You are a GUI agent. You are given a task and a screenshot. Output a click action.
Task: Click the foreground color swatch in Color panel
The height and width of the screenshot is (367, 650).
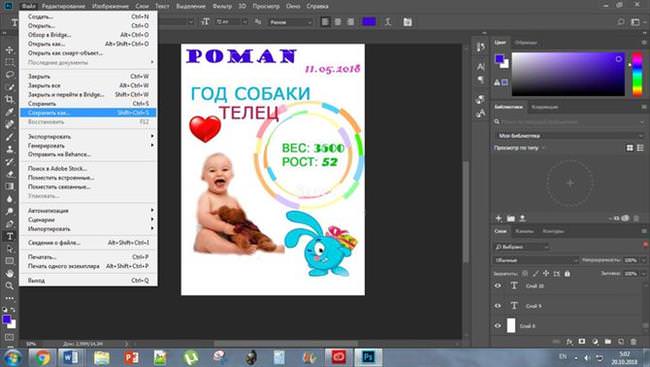pyautogui.click(x=500, y=59)
